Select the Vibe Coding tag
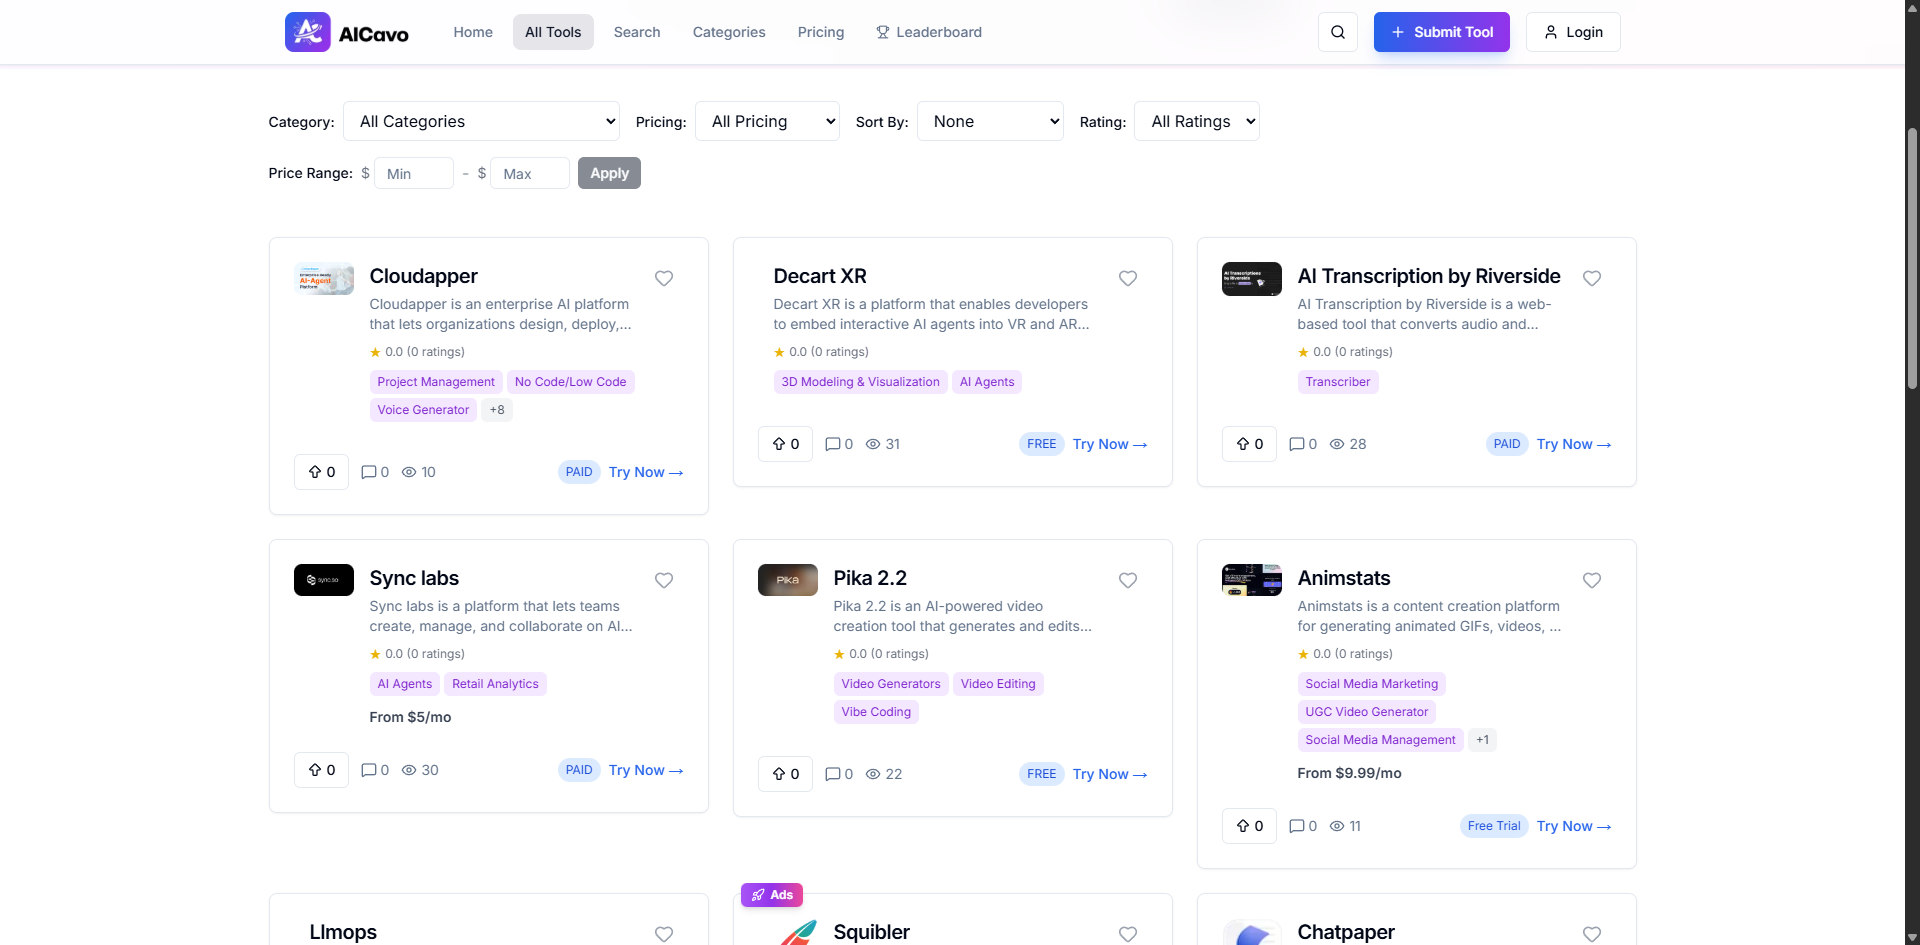Image resolution: width=1920 pixels, height=945 pixels. (876, 712)
